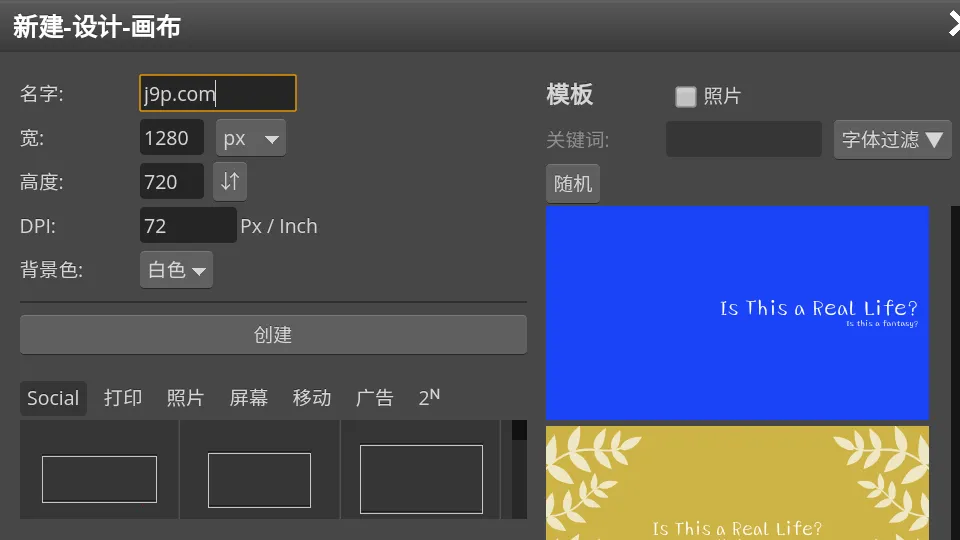Viewport: 960px width, 540px height.
Task: Switch to the 打印 presets tab
Action: click(x=123, y=398)
